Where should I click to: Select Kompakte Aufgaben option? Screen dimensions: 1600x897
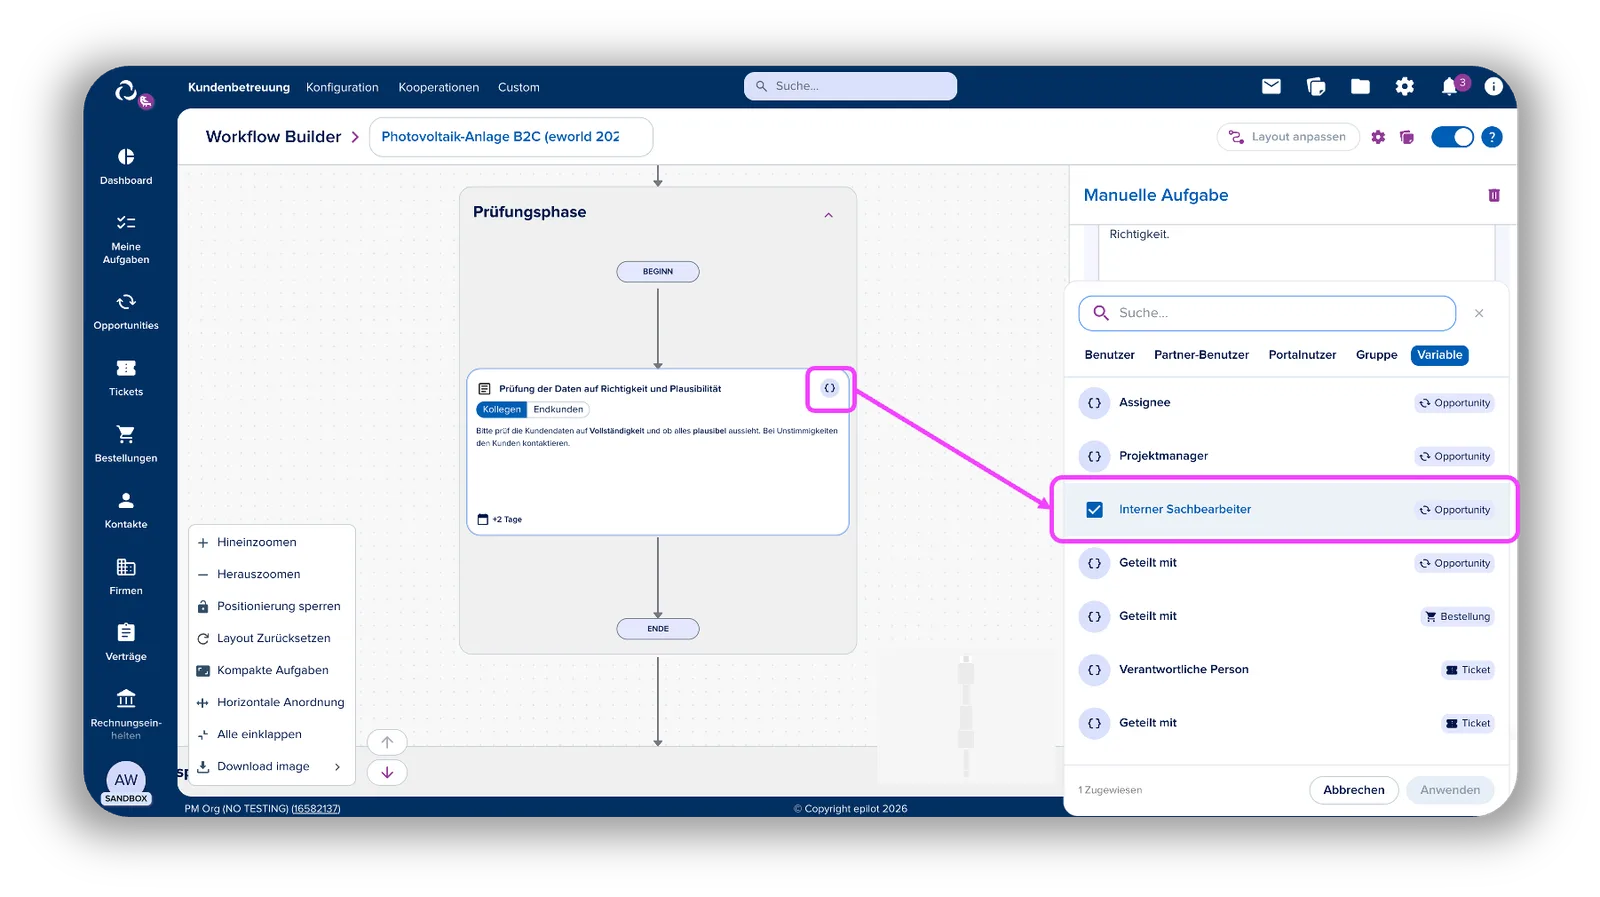tap(271, 671)
